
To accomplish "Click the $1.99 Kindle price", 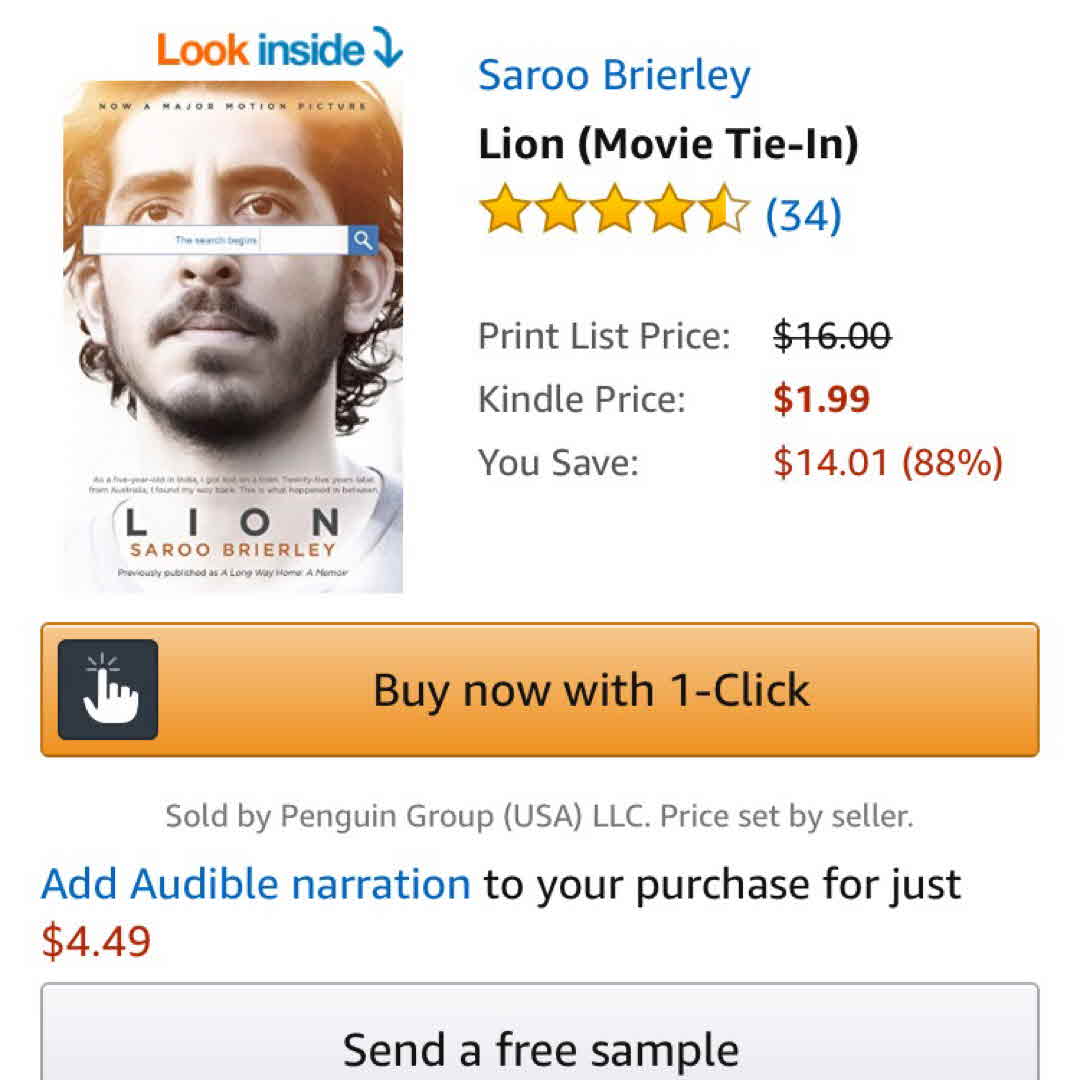I will pos(822,399).
